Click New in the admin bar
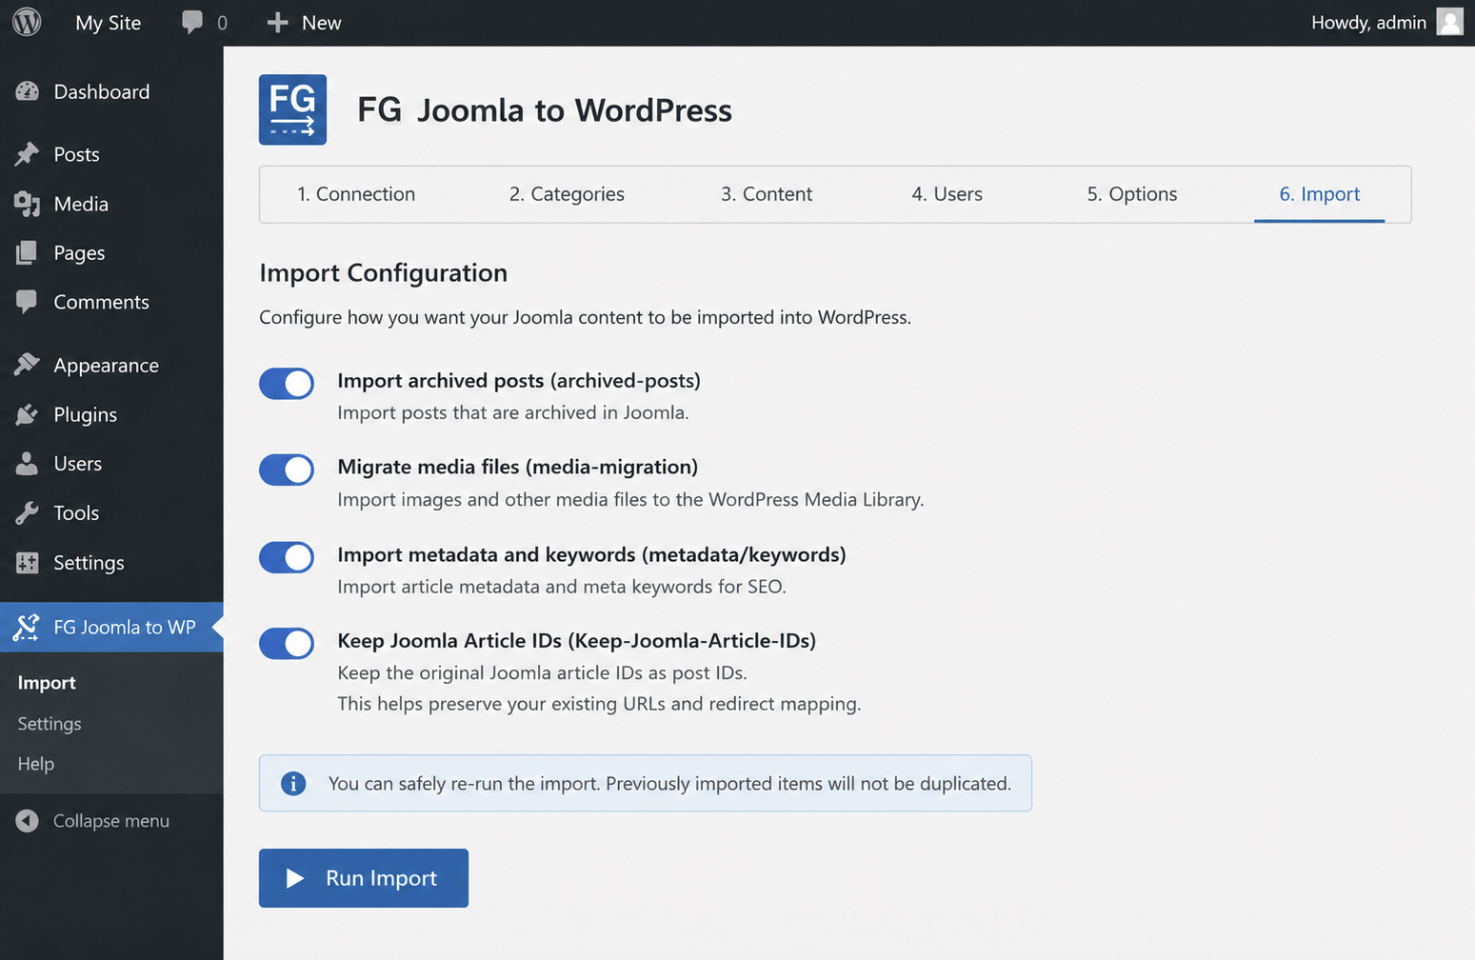Viewport: 1475px width, 960px height. (322, 22)
